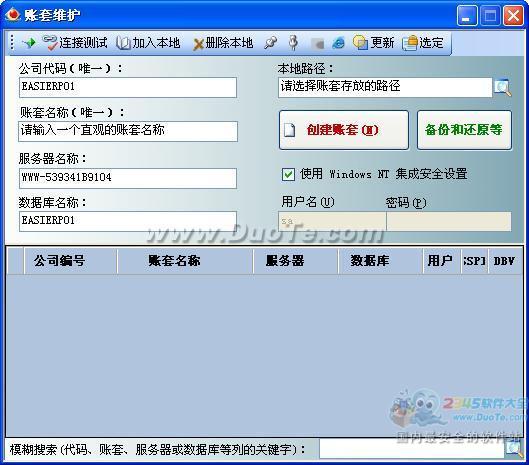The width and height of the screenshot is (529, 465).
Task: Click the upright pin toolbar icon
Action: pyautogui.click(x=294, y=43)
